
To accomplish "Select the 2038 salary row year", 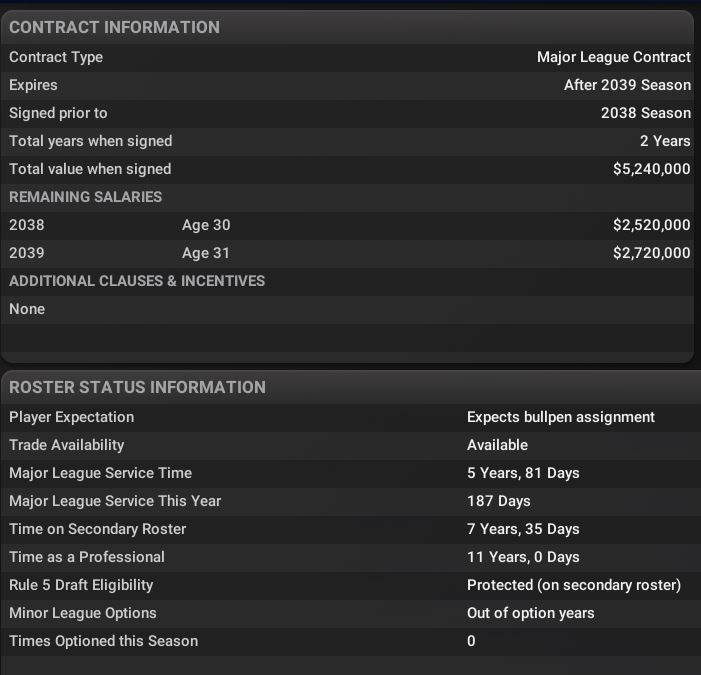I will [27, 225].
